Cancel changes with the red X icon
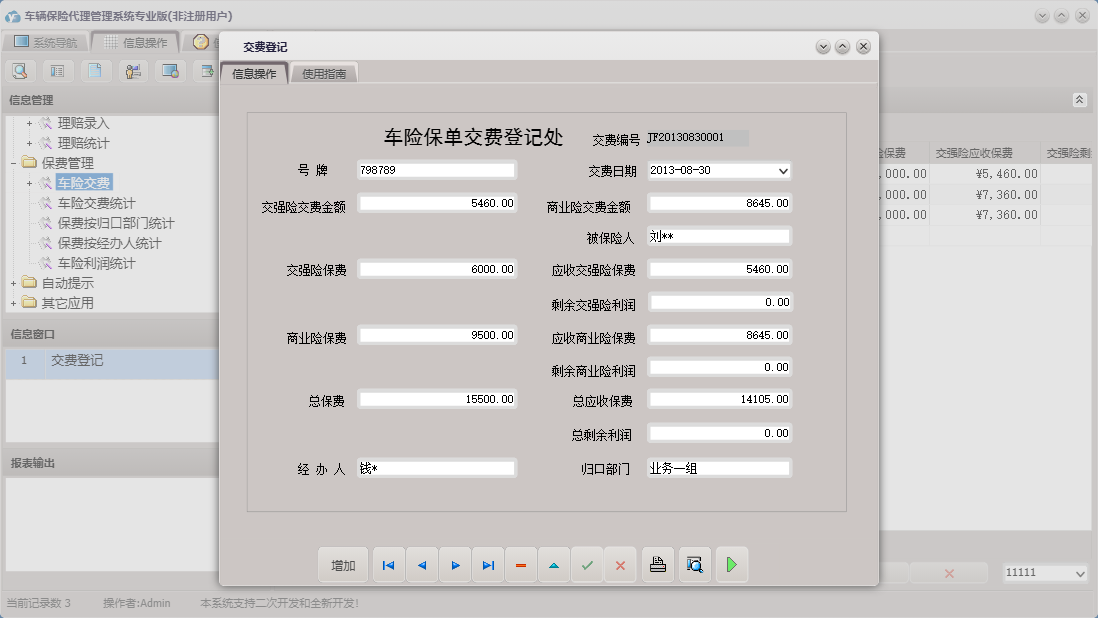 (x=621, y=565)
